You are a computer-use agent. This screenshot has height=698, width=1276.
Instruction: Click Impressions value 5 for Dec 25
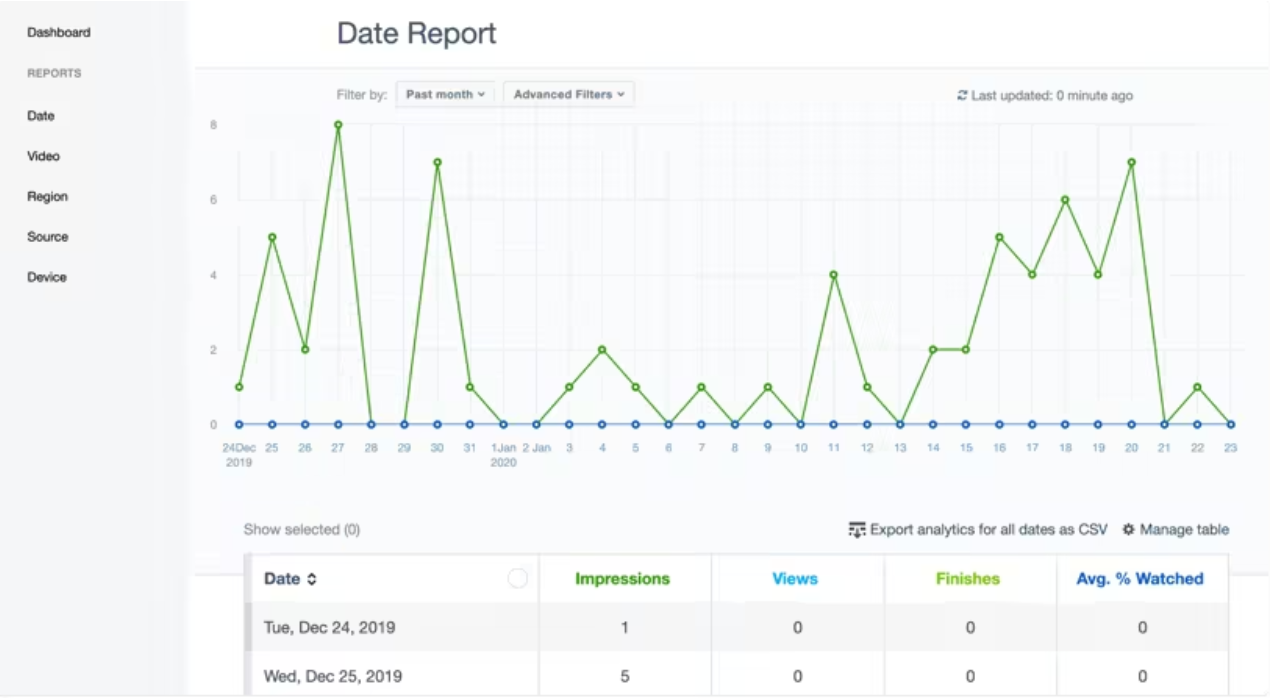pos(625,676)
